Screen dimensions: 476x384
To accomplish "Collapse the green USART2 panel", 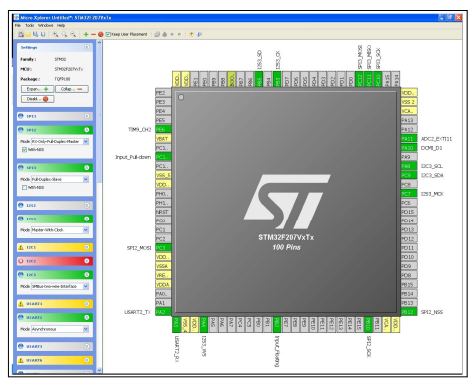I will [87, 317].
